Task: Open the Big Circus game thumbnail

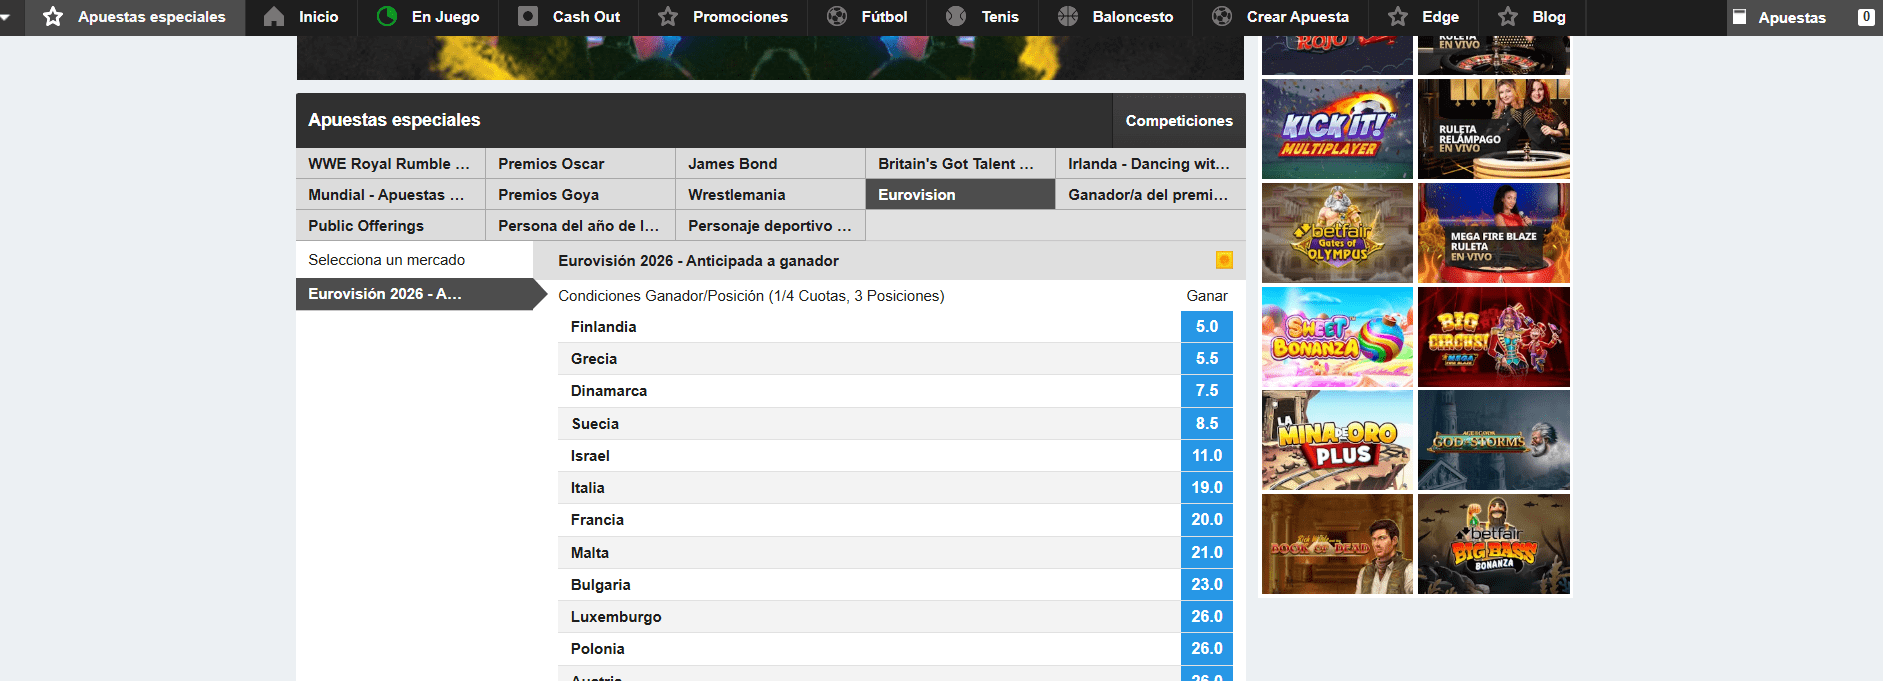Action: click(1494, 337)
